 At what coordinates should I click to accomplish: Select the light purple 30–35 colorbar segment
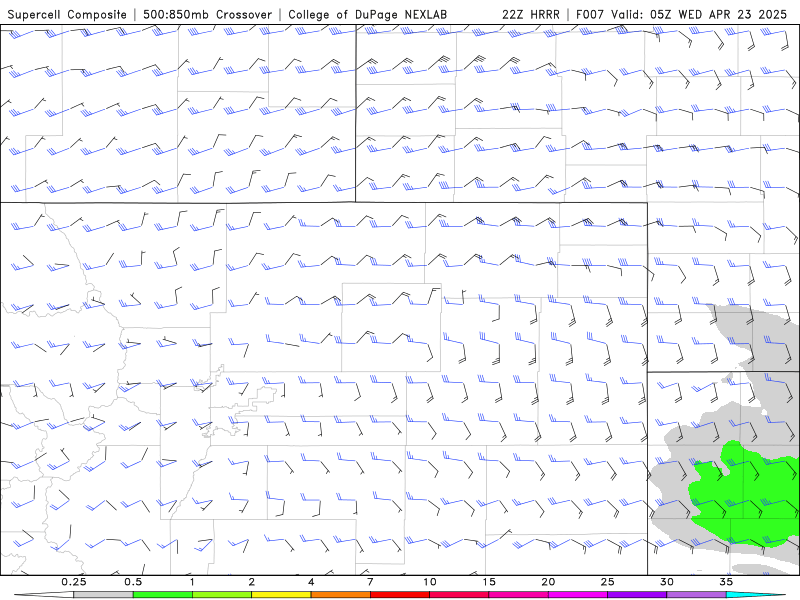pyautogui.click(x=696, y=595)
